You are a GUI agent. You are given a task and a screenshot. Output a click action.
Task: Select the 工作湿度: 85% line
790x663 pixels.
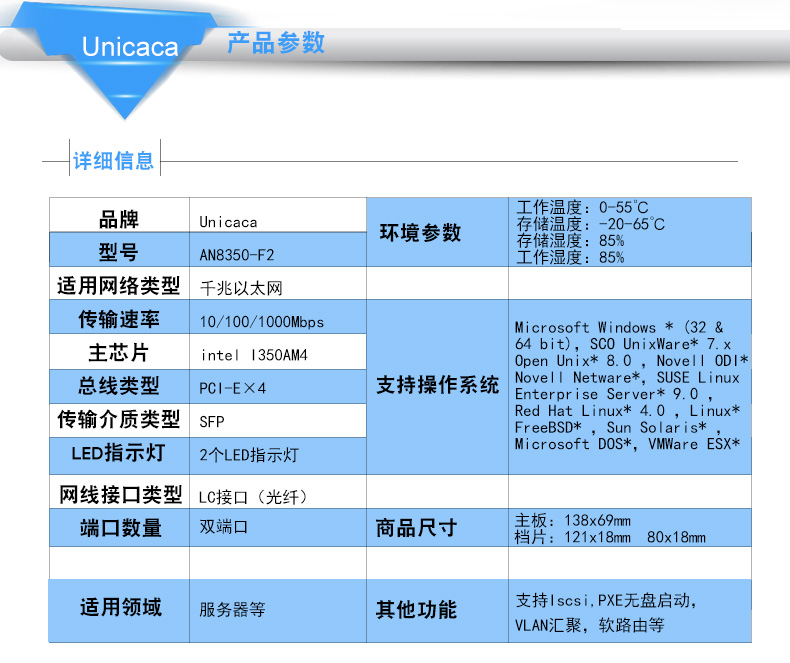[570, 257]
